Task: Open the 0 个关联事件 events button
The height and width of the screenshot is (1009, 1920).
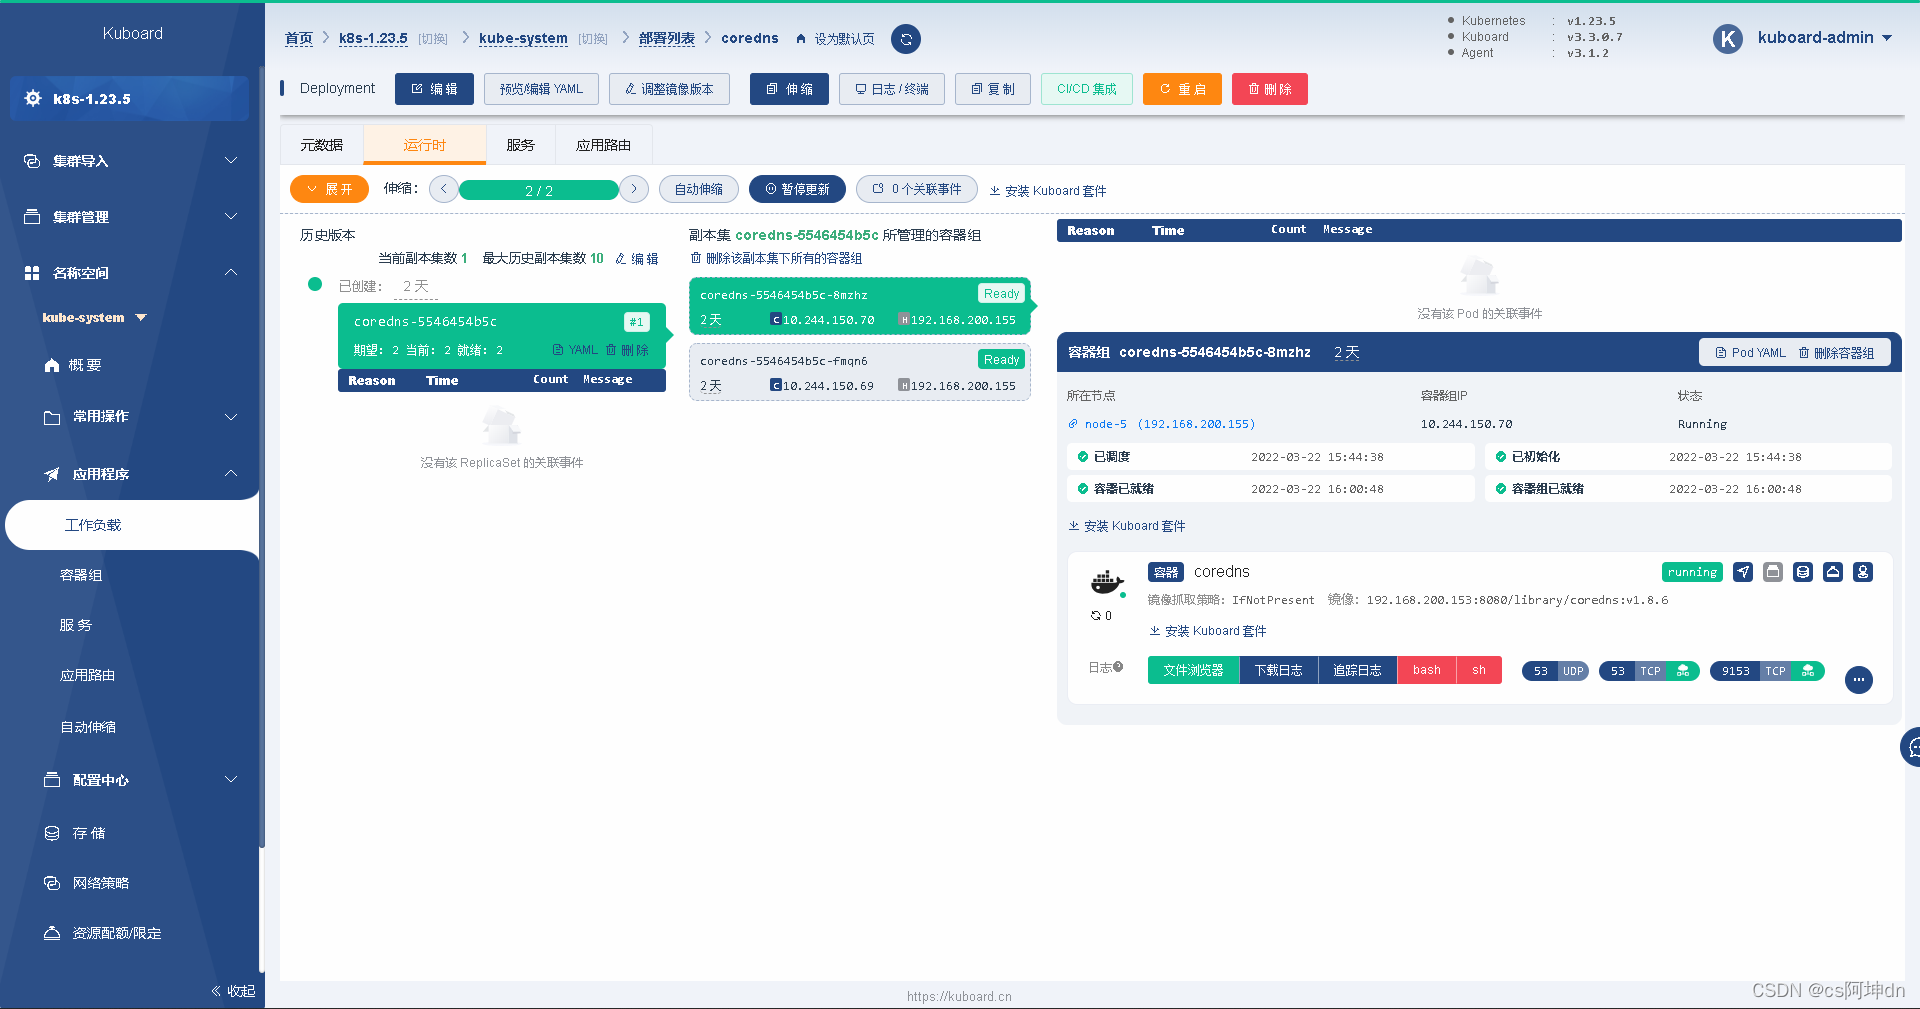Action: coord(916,189)
